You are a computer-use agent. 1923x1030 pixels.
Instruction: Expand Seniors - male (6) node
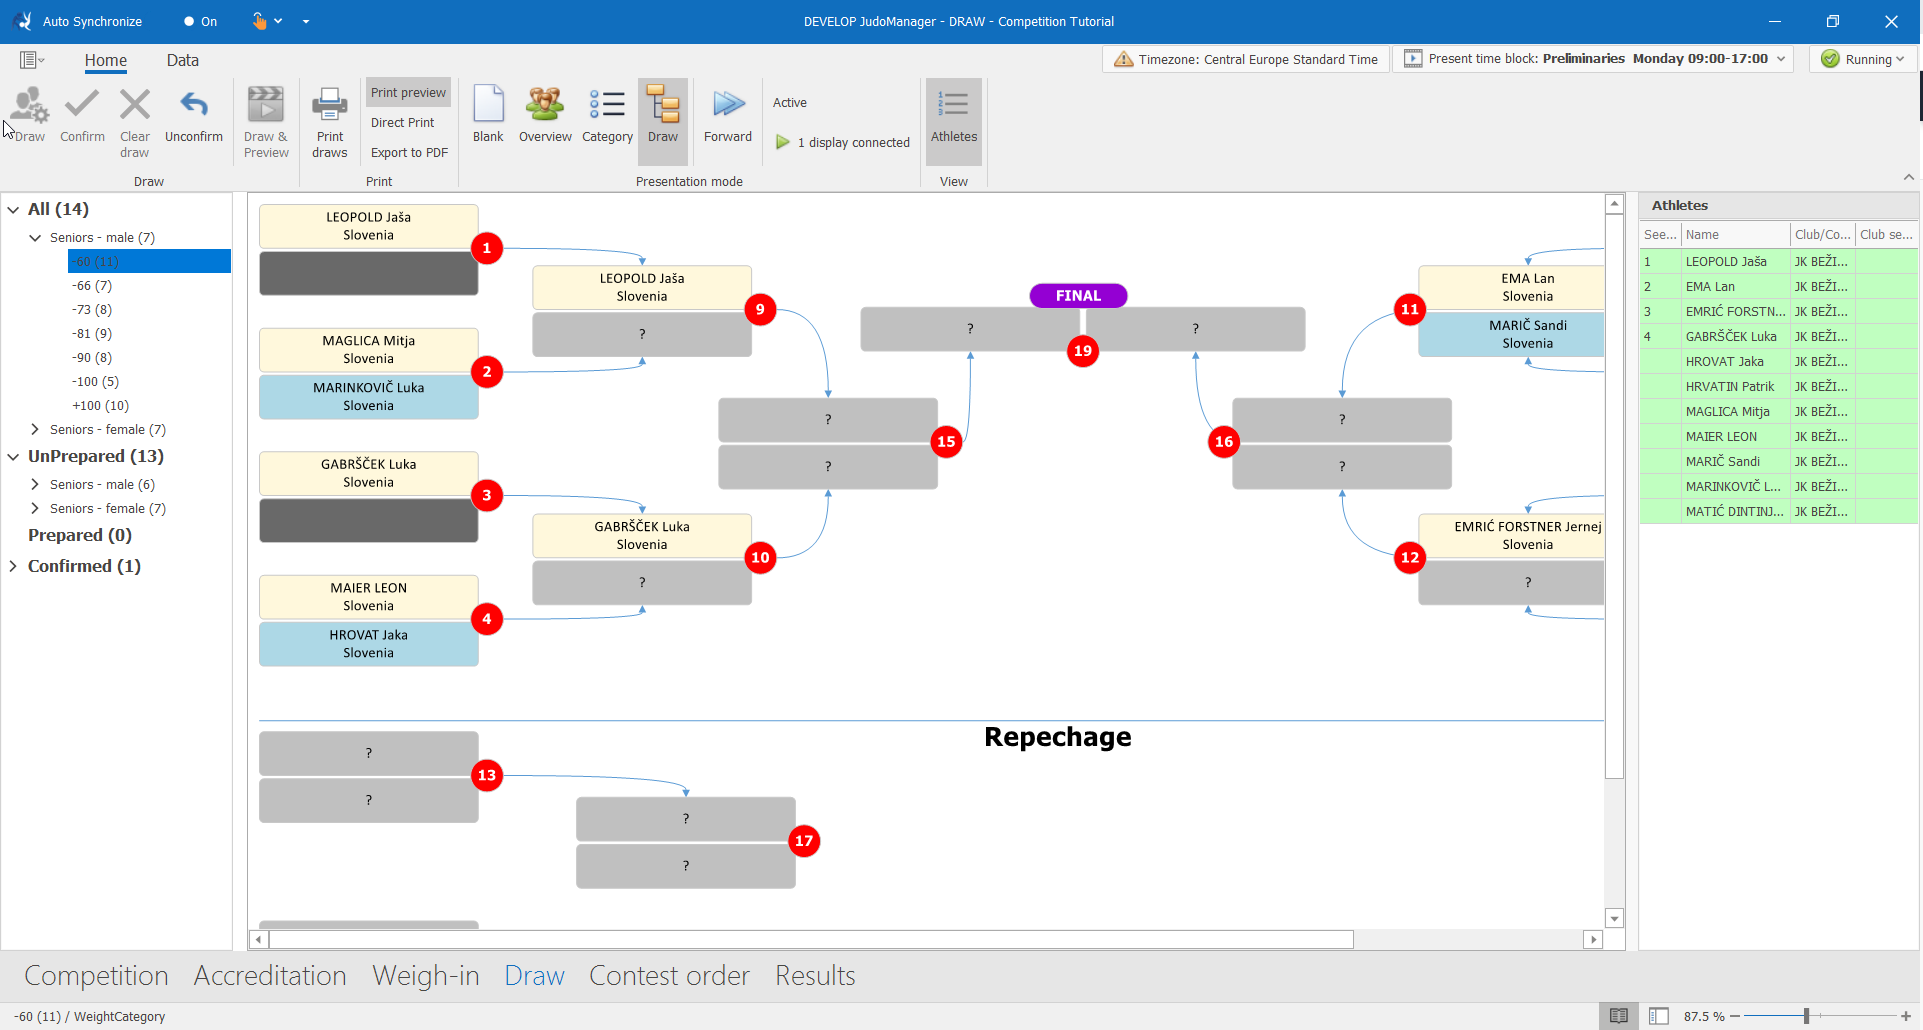click(35, 484)
